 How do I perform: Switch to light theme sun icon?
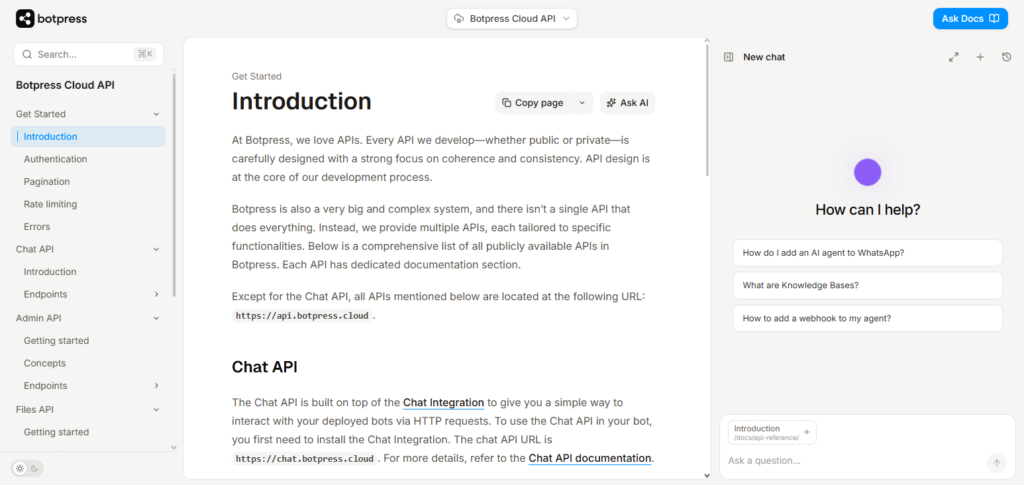click(20, 468)
